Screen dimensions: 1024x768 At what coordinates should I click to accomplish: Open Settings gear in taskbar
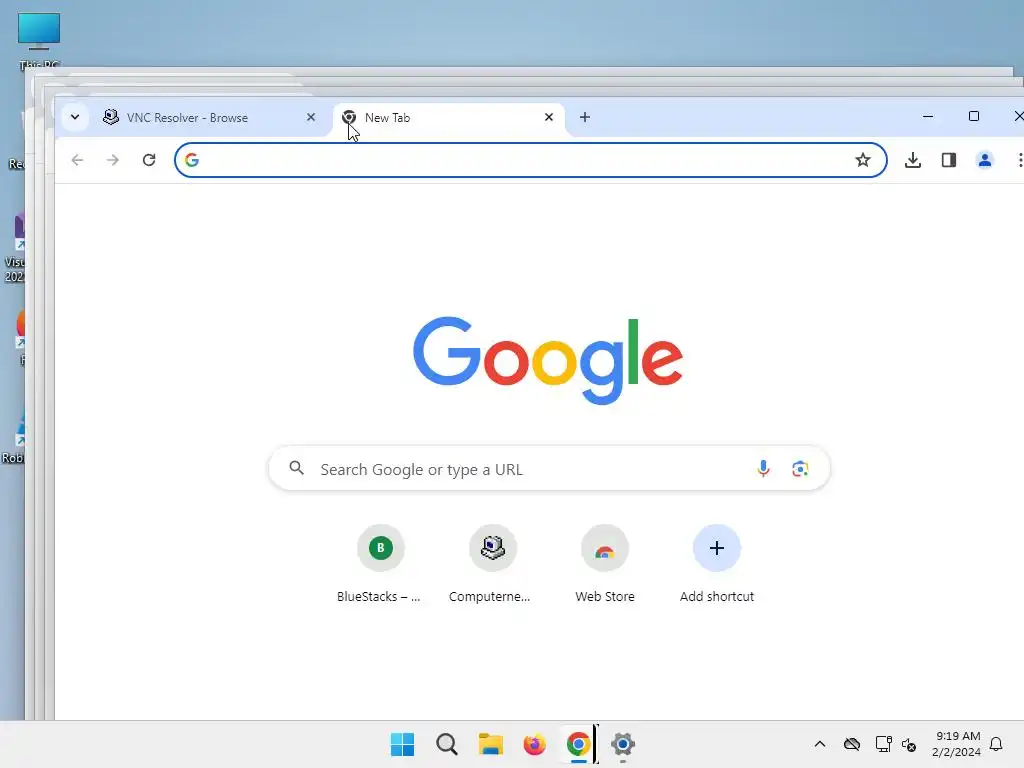pyautogui.click(x=622, y=744)
